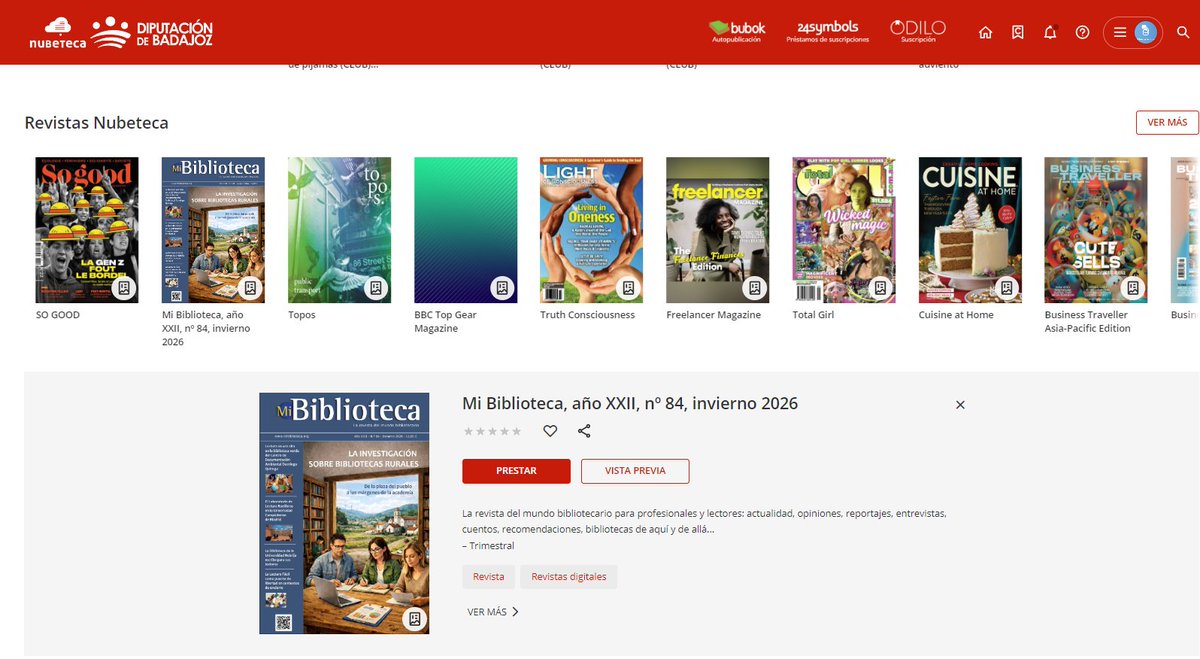1200x659 pixels.
Task: Click VER MÁS button for Revistas Nubeteca
Action: 1167,122
